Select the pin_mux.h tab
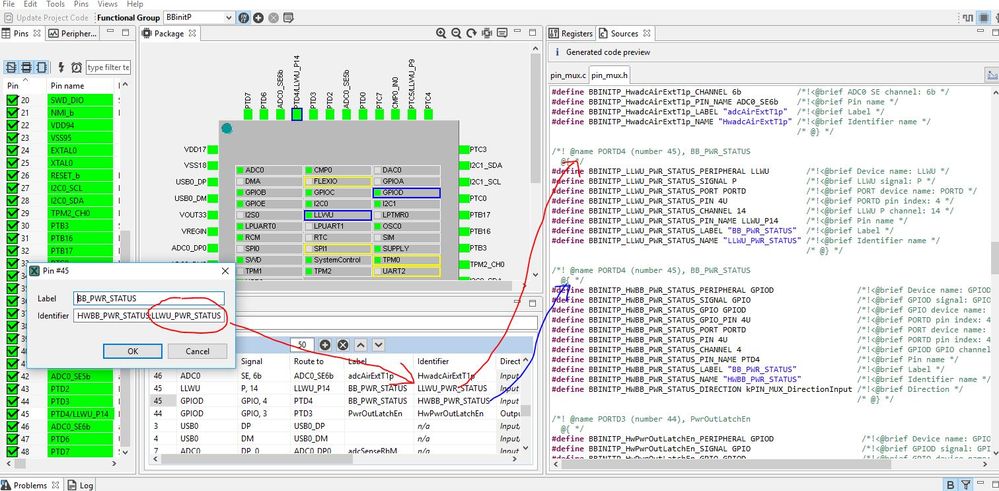 point(610,75)
